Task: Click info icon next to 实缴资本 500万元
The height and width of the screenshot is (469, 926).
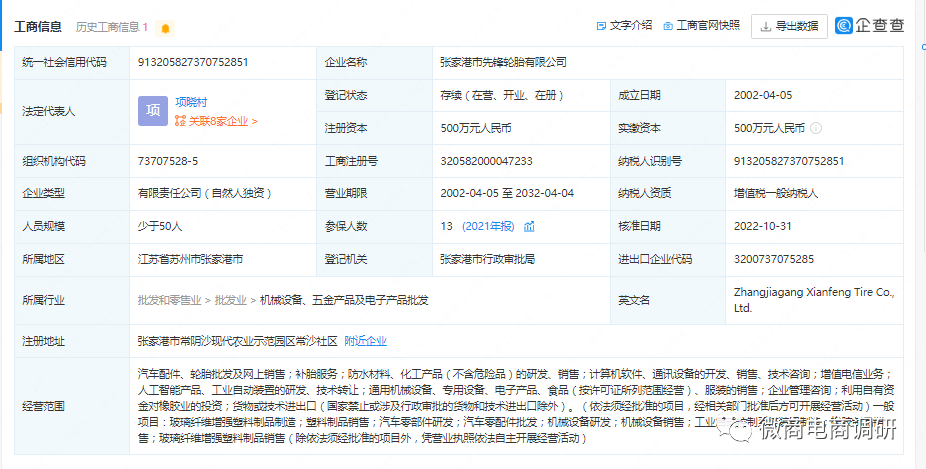Action: coord(816,128)
